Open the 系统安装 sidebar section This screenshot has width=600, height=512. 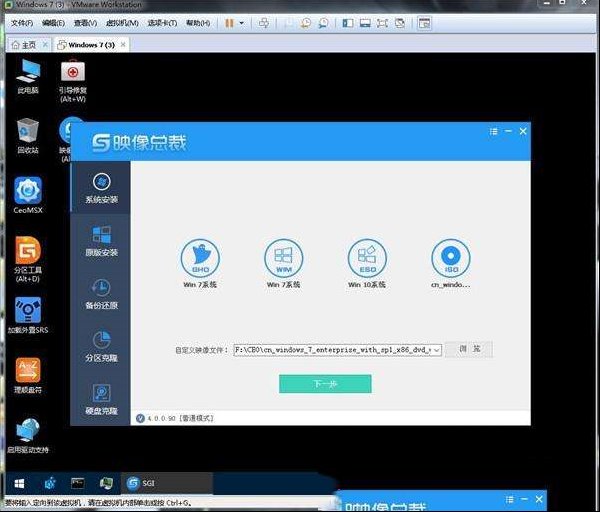pyautogui.click(x=101, y=188)
